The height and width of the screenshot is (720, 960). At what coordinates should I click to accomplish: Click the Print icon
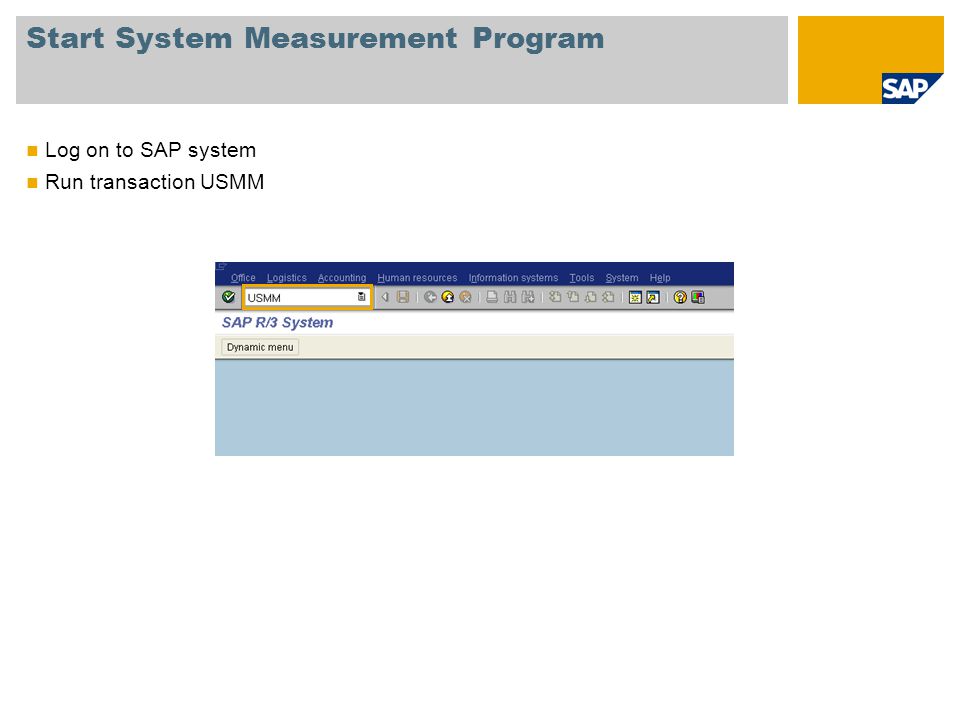point(492,298)
